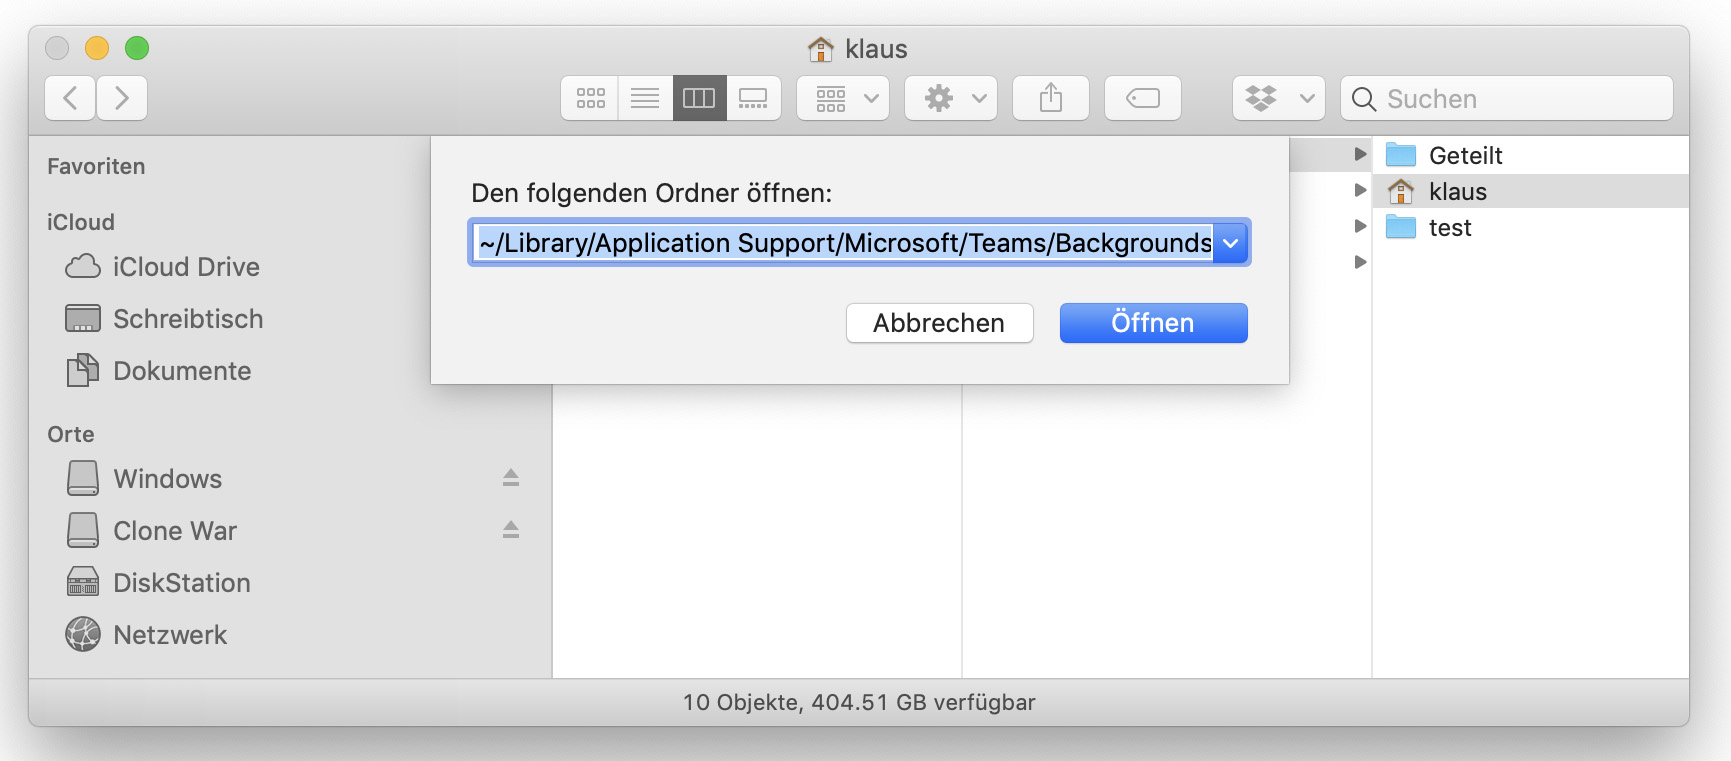Click the Öffnen button
Screen dimensions: 1731x761
click(x=1153, y=323)
